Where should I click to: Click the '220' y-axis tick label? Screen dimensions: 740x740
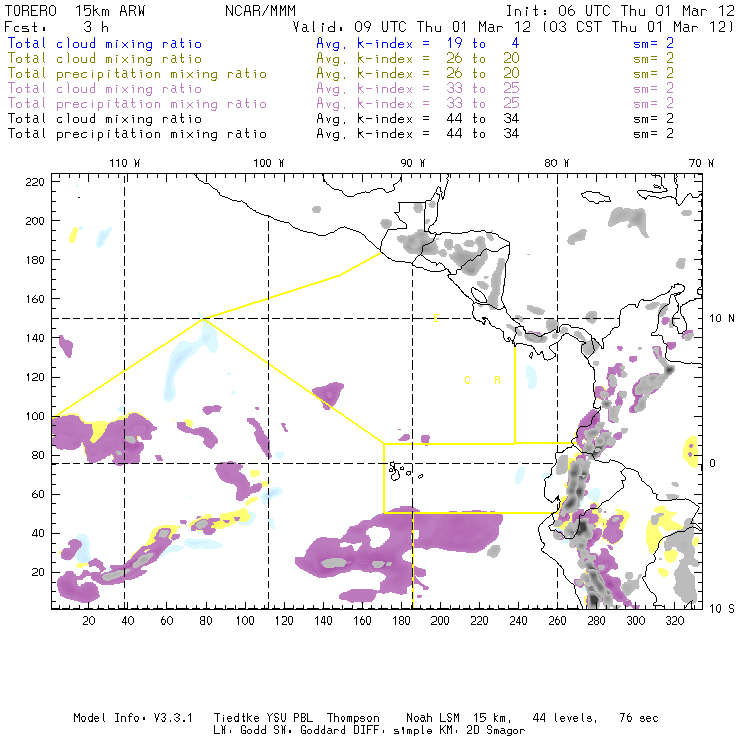35,182
